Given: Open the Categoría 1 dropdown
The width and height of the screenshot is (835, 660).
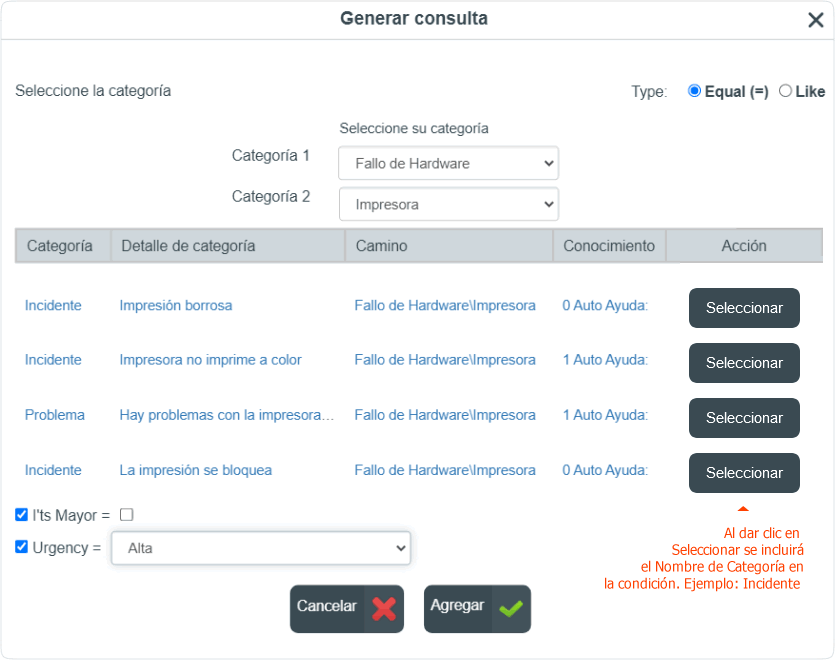Looking at the screenshot, I should pos(448,163).
